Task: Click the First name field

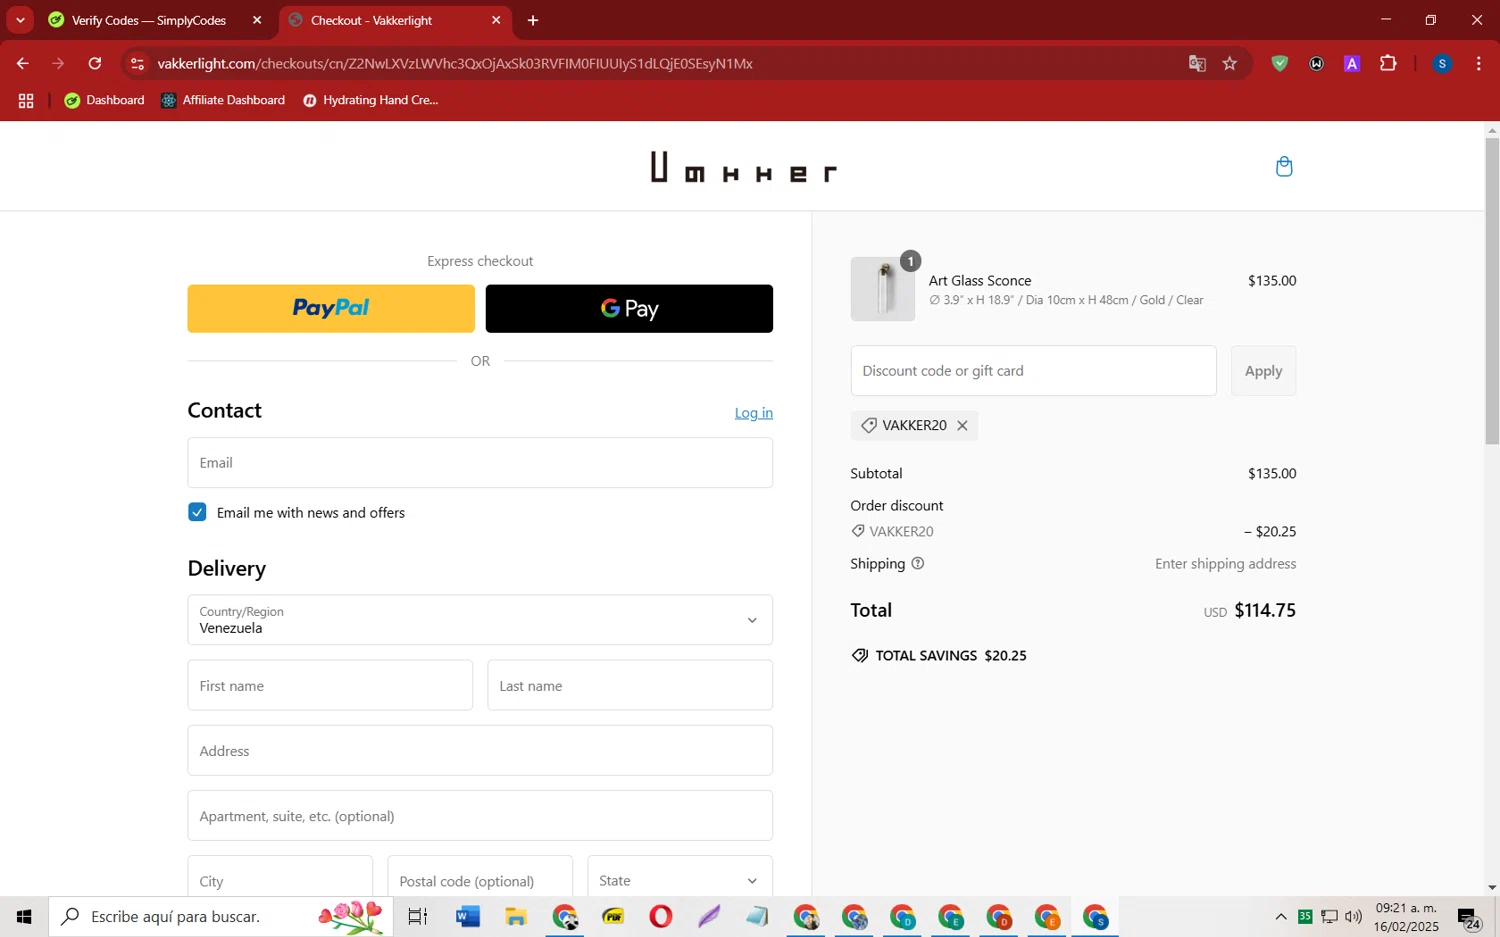Action: click(x=330, y=685)
